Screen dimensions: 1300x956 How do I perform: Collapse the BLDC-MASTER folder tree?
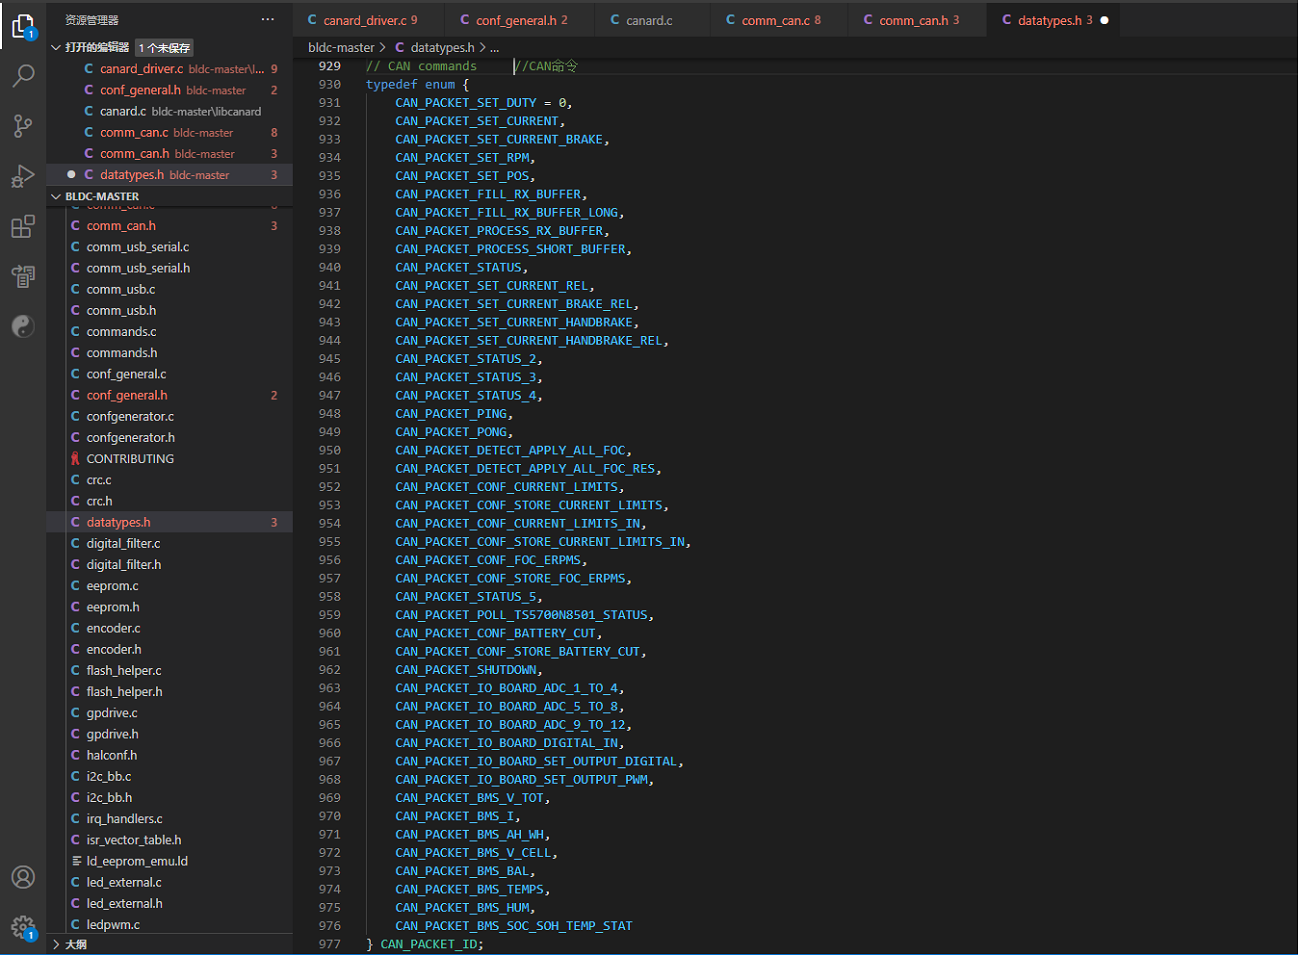coord(56,197)
